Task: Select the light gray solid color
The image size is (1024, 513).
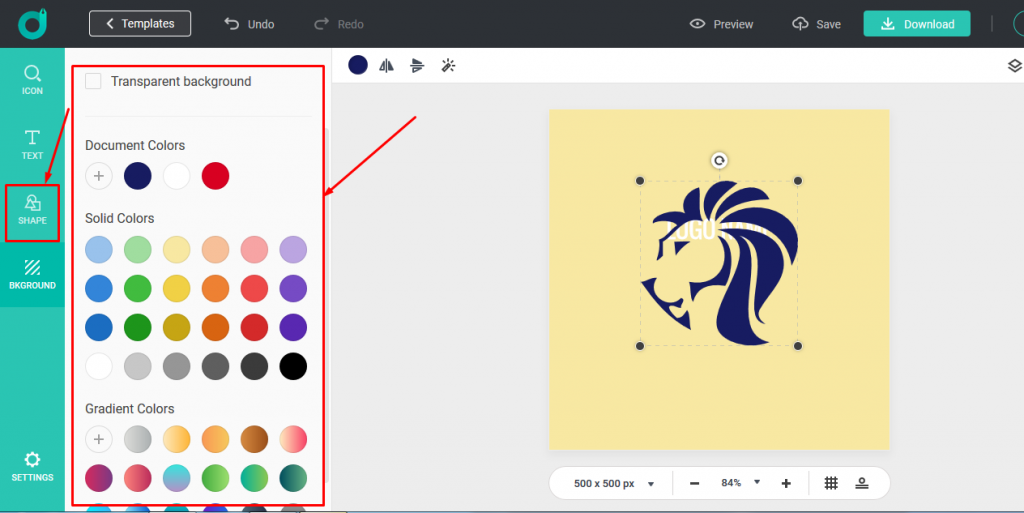Action: [138, 367]
